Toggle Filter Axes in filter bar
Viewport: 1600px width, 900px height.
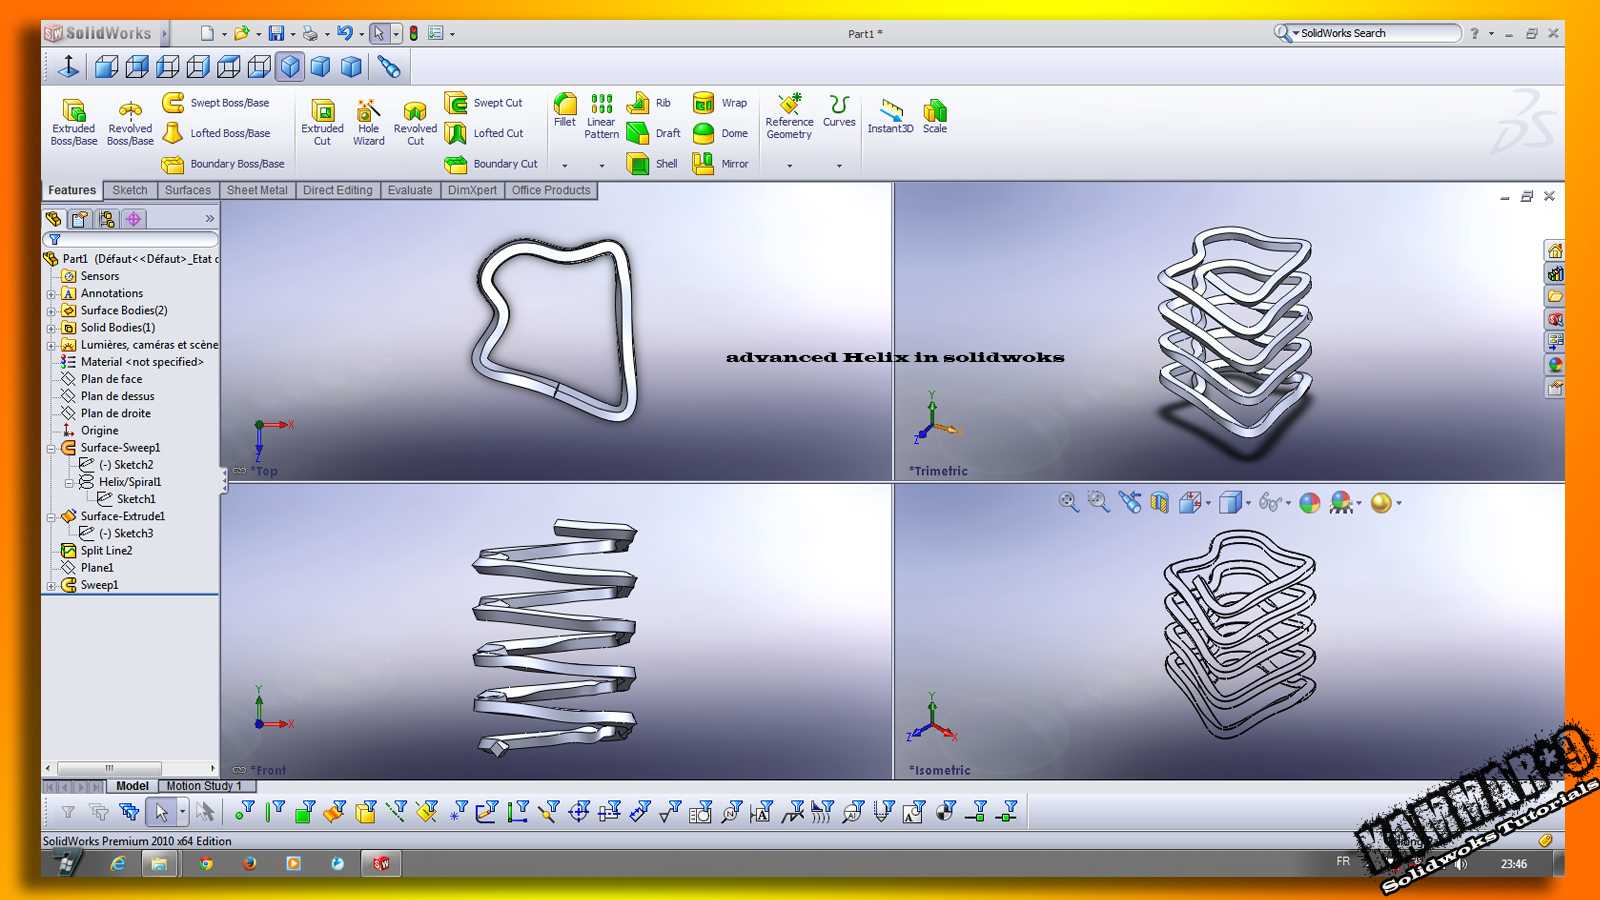[397, 812]
